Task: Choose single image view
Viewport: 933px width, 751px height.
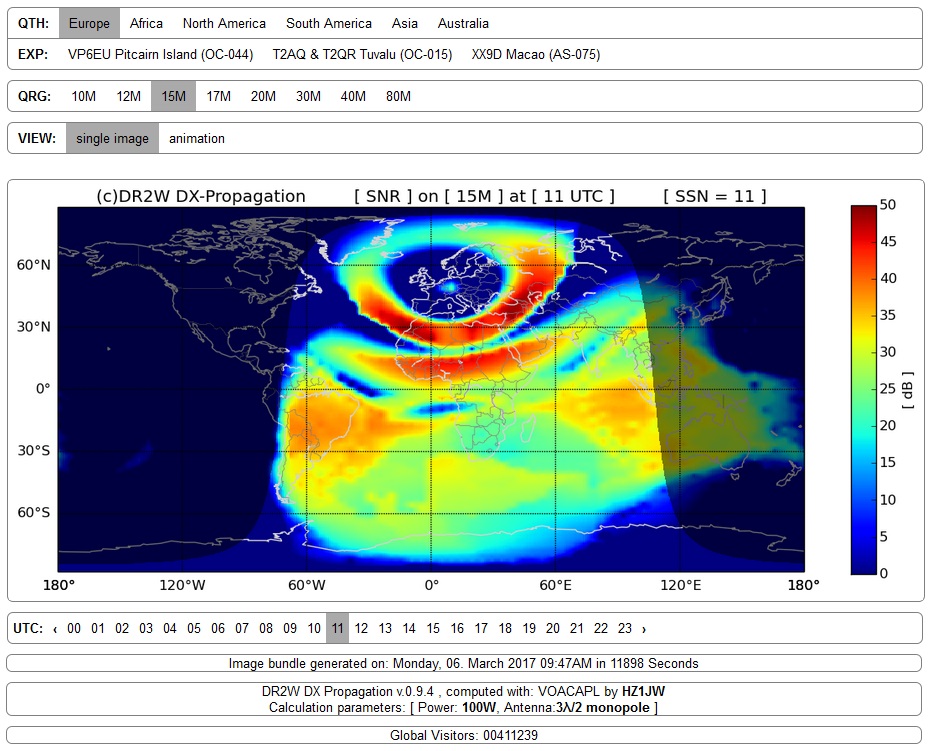Action: pyautogui.click(x=112, y=138)
